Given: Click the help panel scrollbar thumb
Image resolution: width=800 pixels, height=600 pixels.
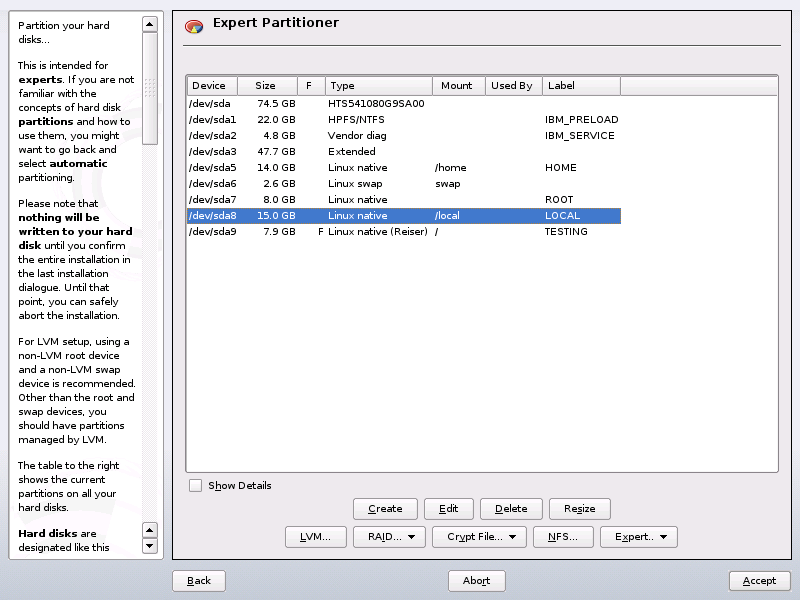Looking at the screenshot, I should pyautogui.click(x=149, y=89).
